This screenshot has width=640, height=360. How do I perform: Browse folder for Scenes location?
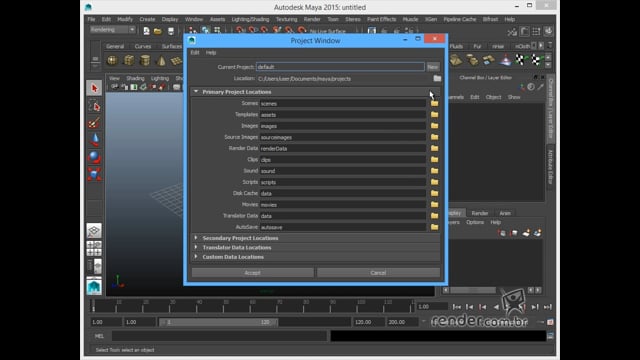[x=434, y=103]
